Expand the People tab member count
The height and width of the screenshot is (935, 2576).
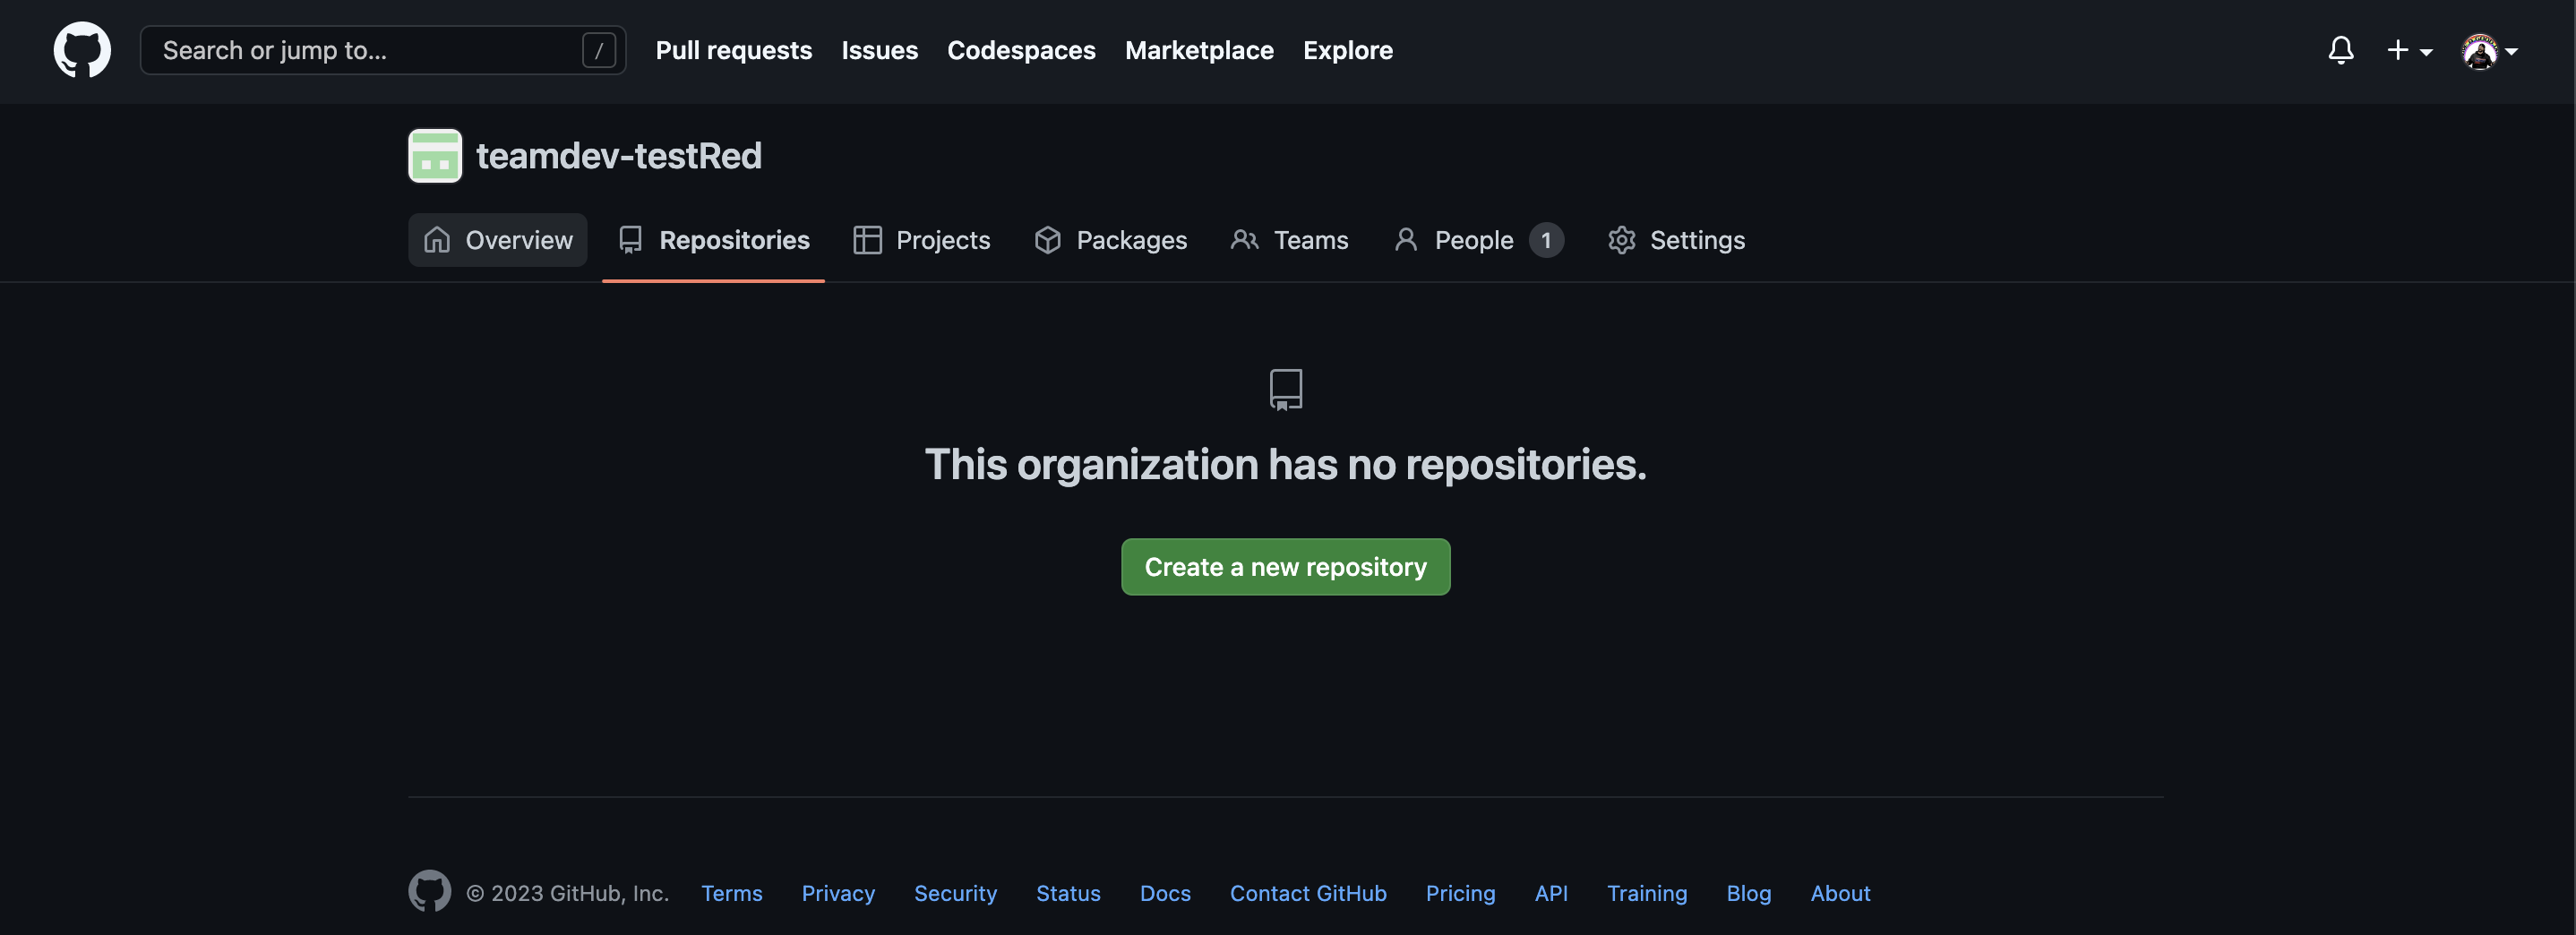[1546, 240]
